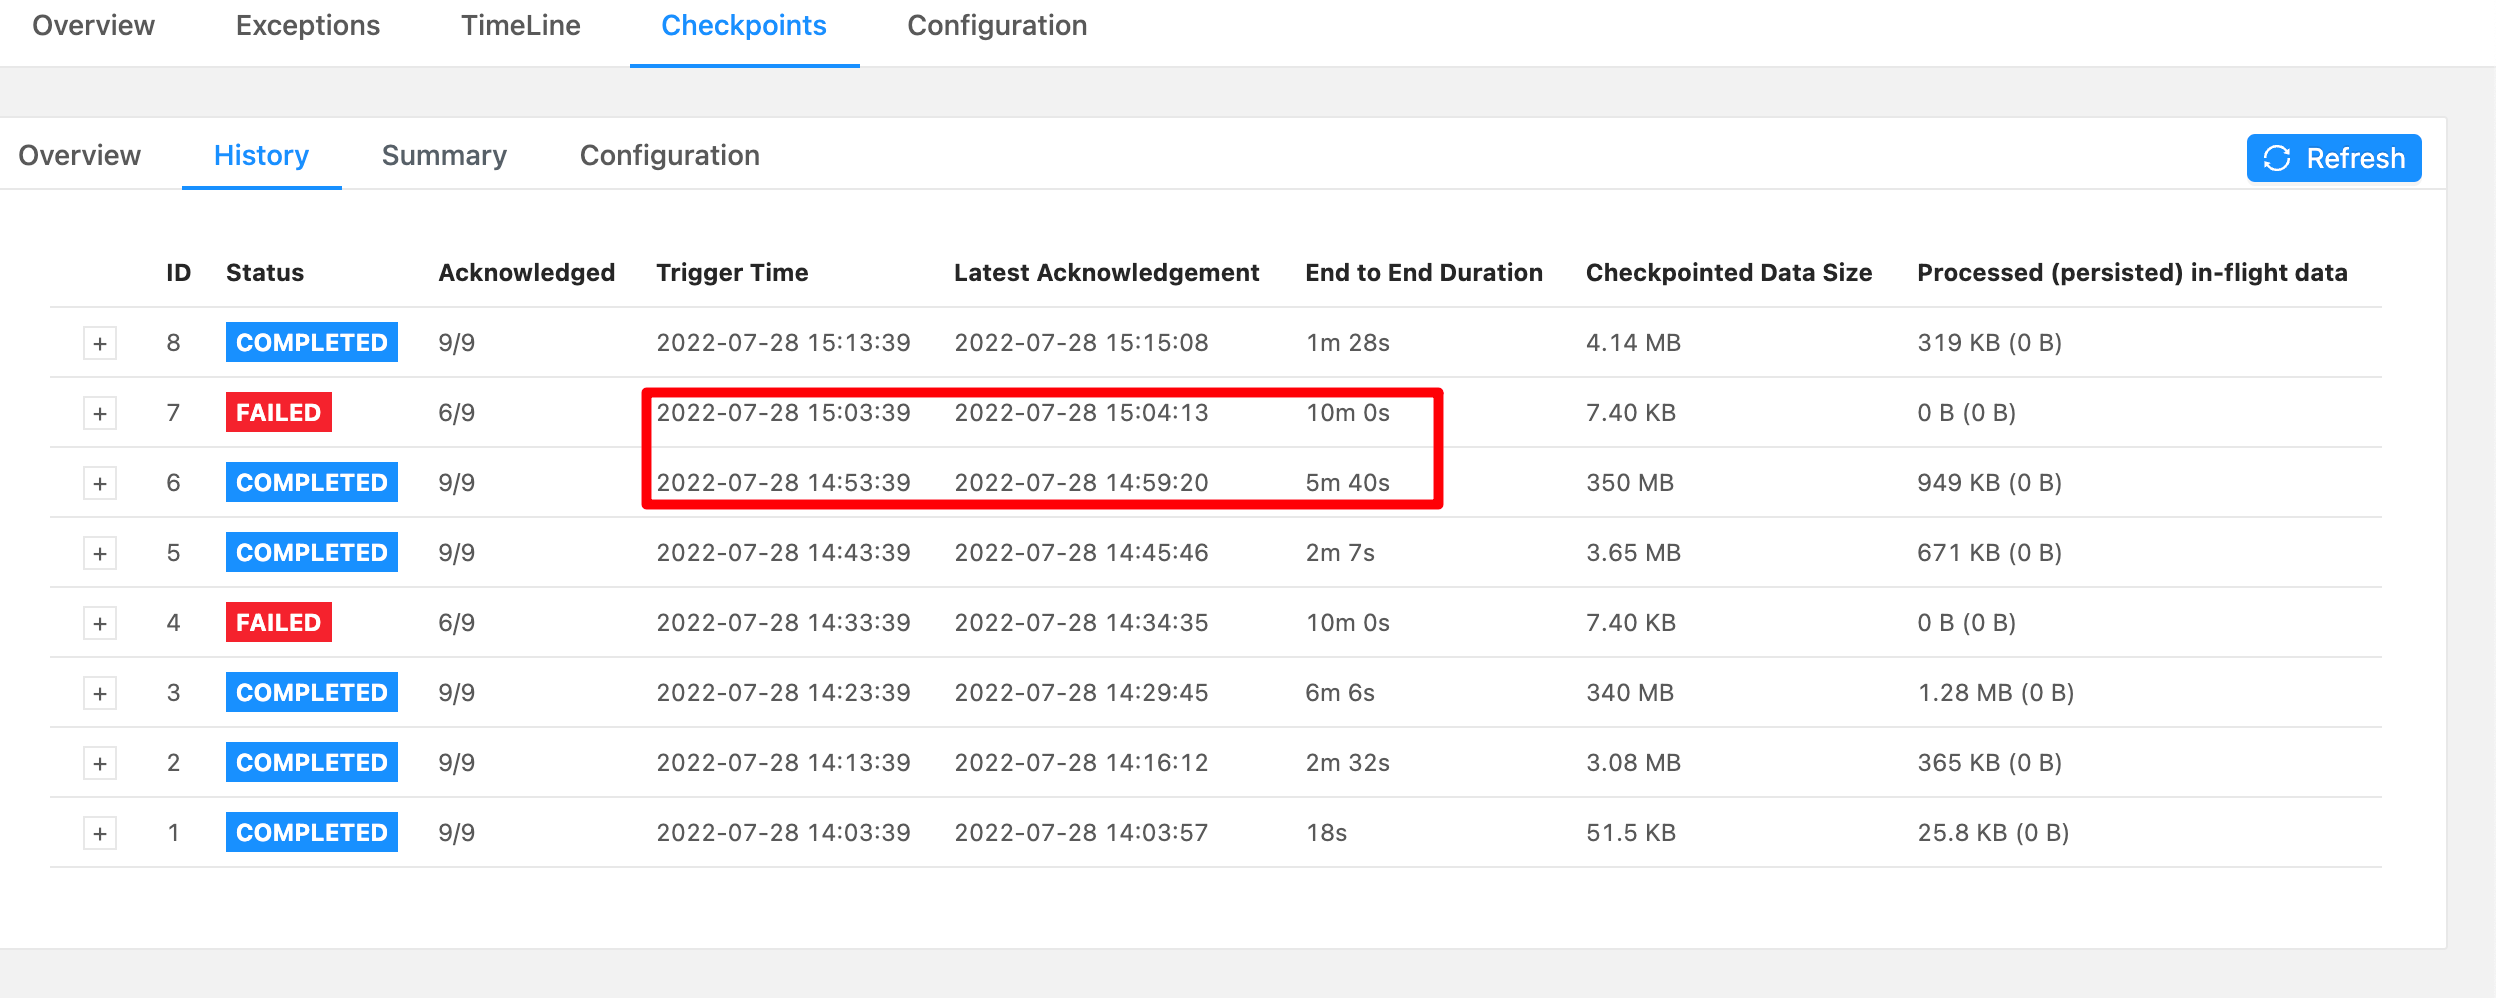Viewport: 2496px width, 998px height.
Task: Click trigger time 2022-07-28 15:13:39
Action: (783, 343)
